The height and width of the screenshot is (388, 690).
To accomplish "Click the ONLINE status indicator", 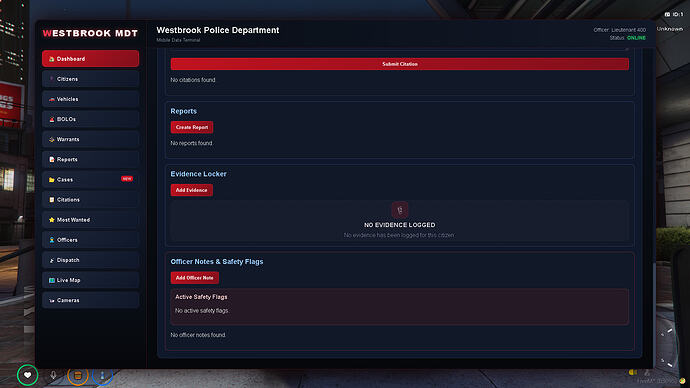I will (x=636, y=38).
